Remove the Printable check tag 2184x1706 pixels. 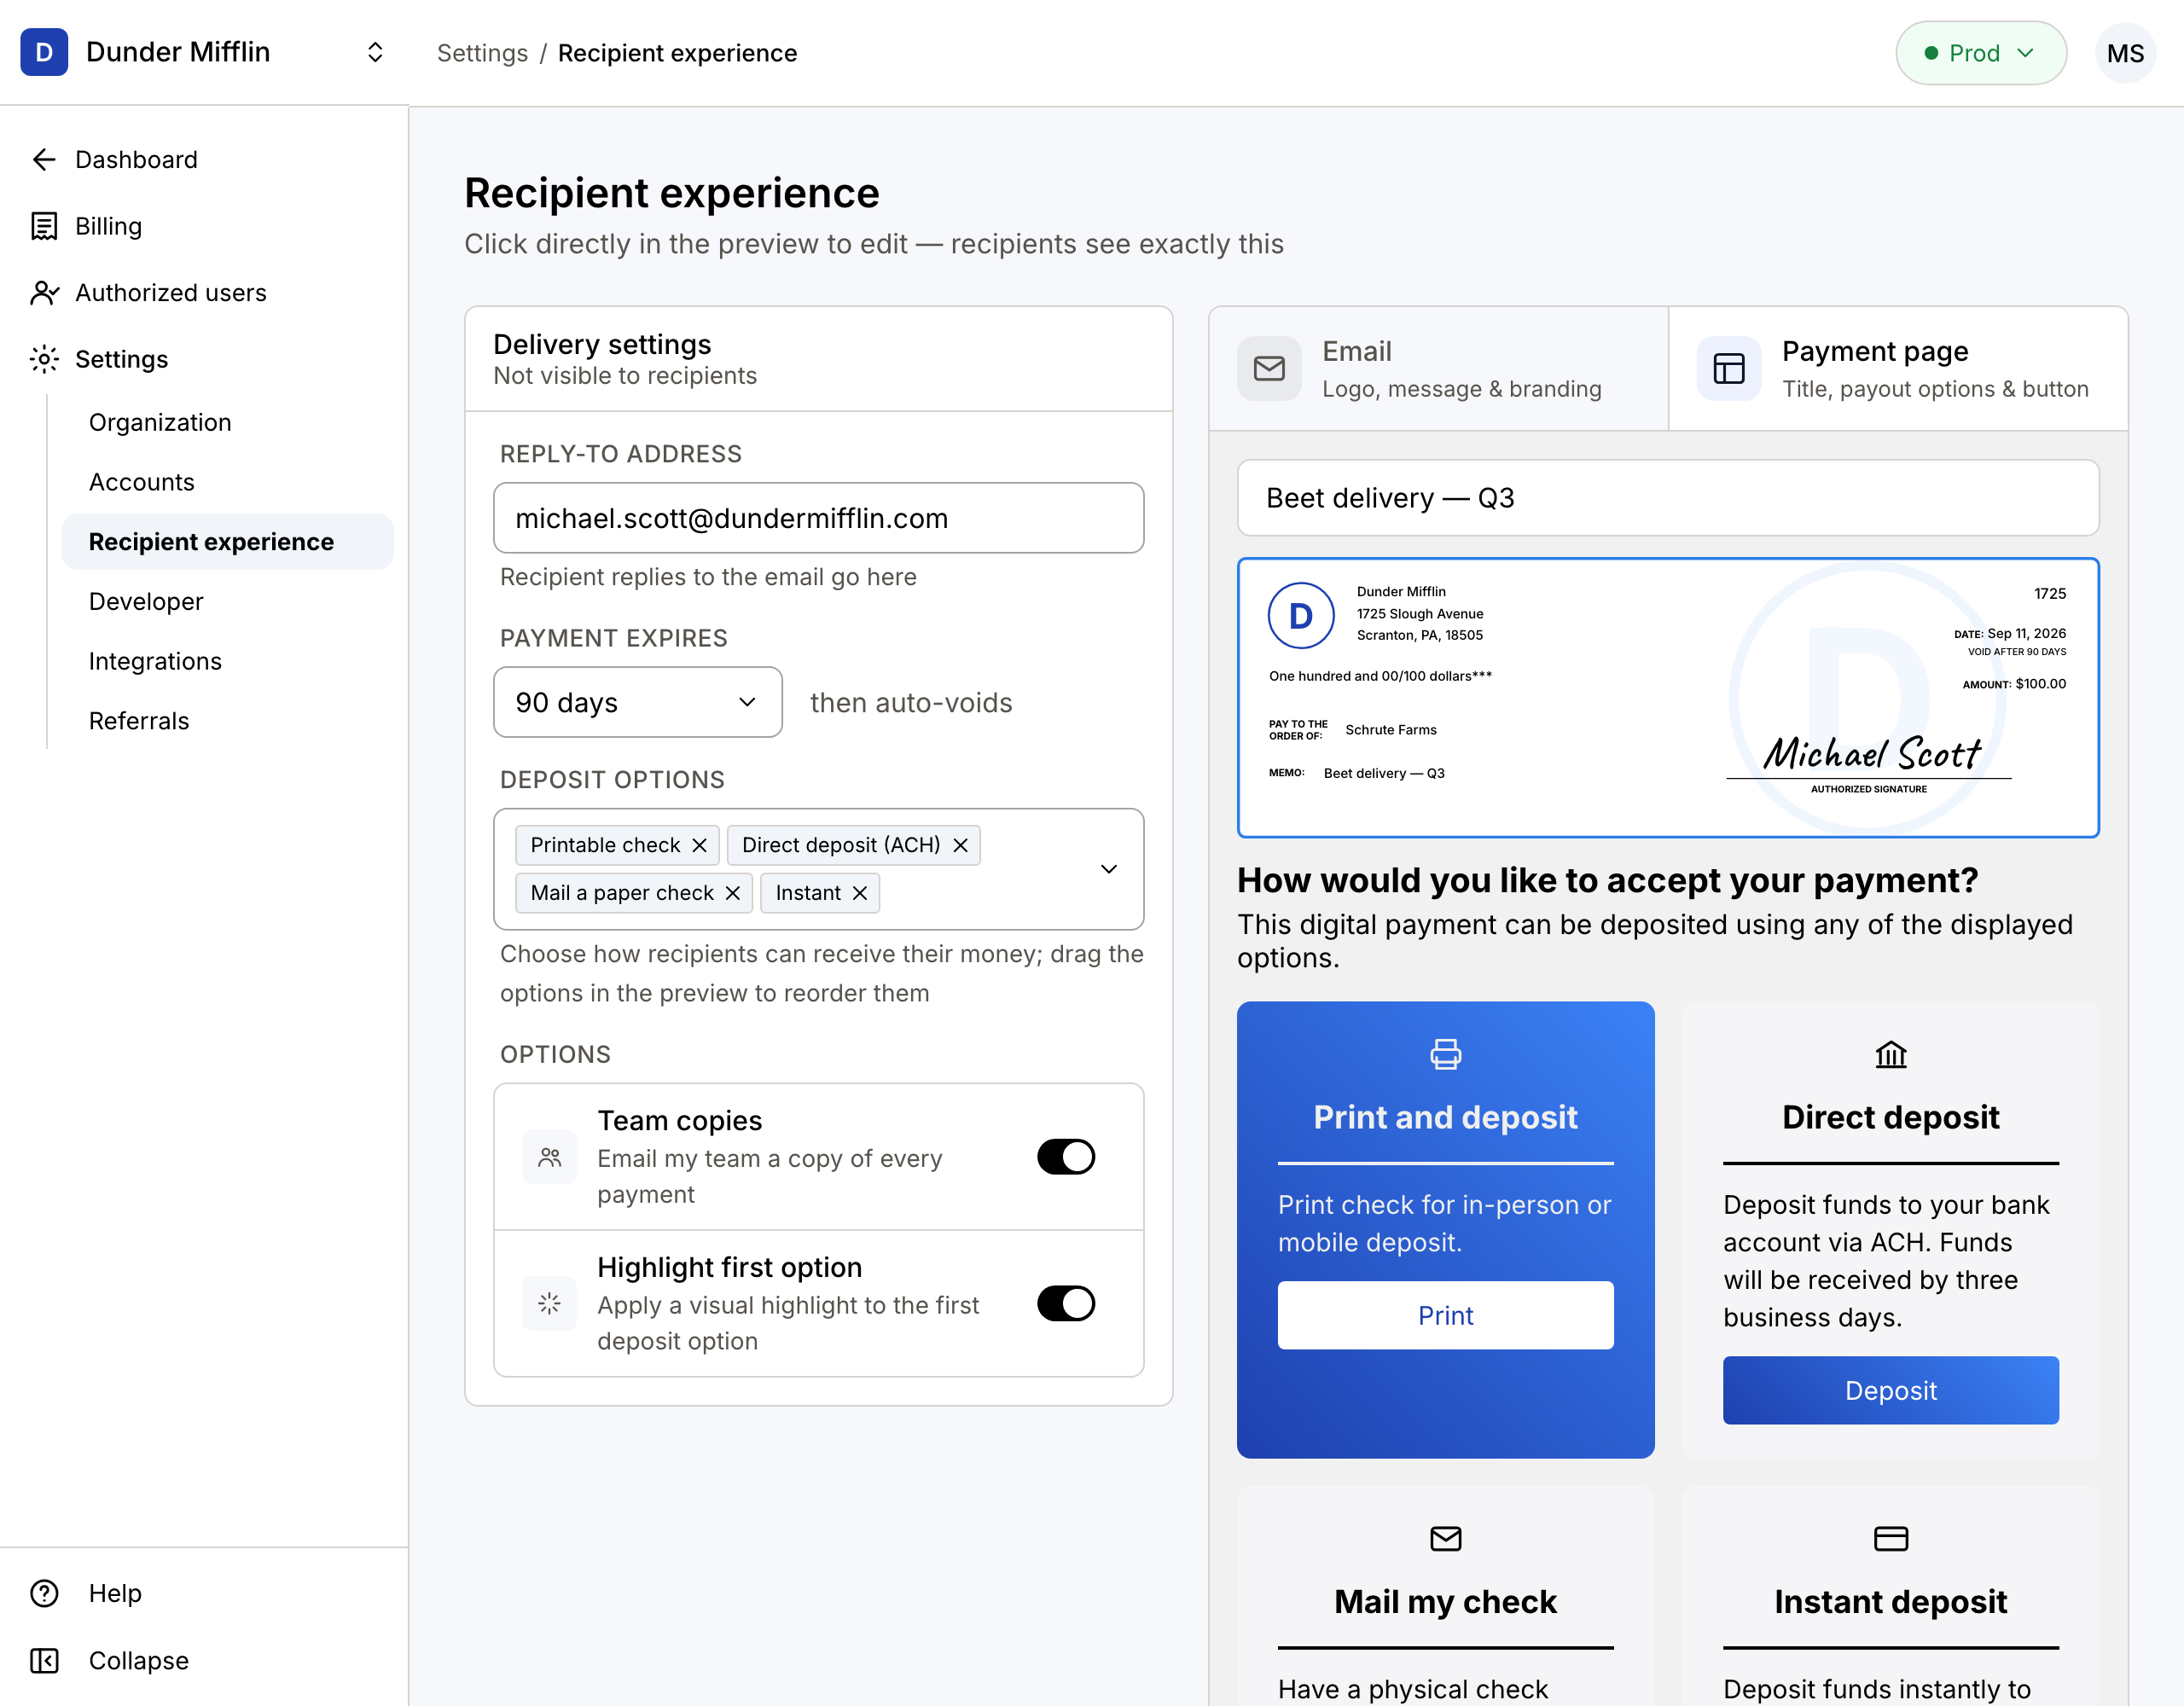[699, 845]
